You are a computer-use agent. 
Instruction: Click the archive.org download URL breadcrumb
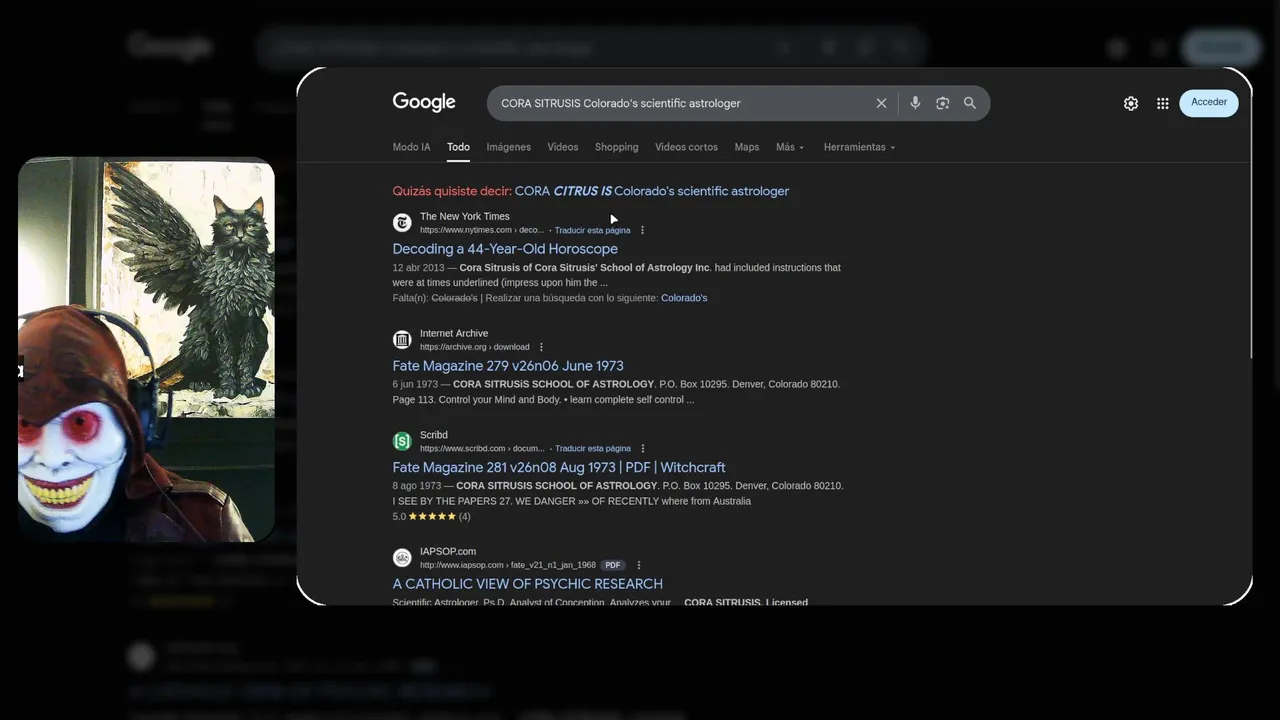point(474,347)
